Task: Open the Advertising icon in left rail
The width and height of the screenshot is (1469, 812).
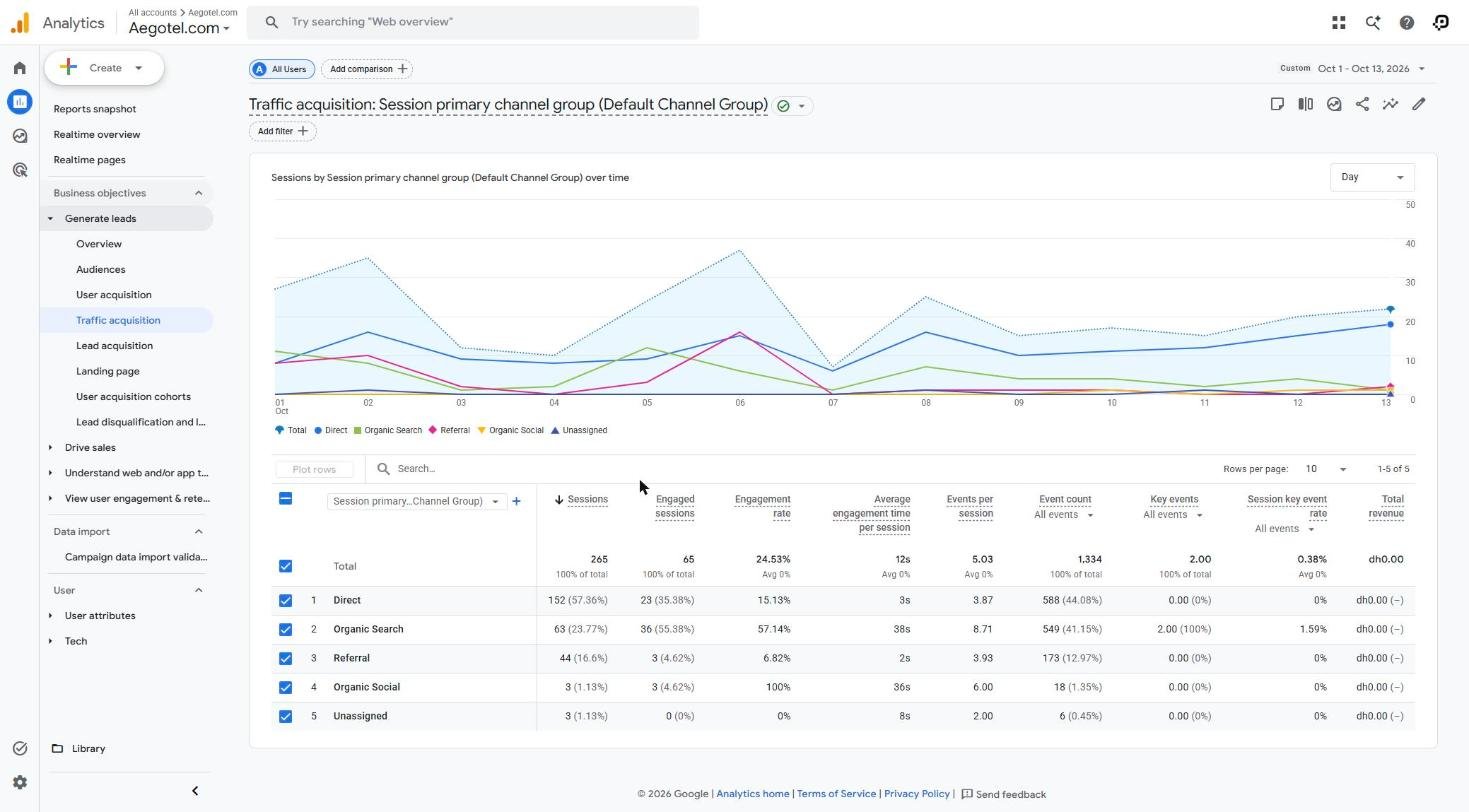Action: (19, 170)
